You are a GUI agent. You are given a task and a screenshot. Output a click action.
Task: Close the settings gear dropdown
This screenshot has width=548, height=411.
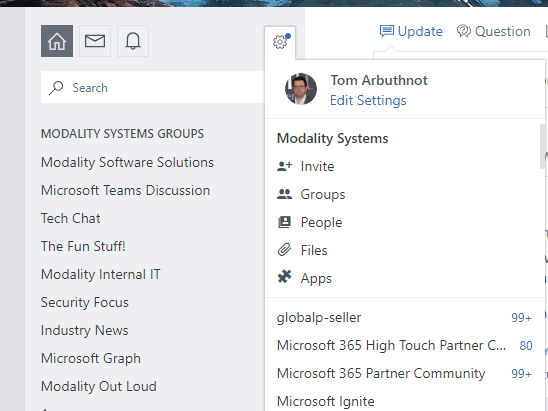click(x=280, y=42)
